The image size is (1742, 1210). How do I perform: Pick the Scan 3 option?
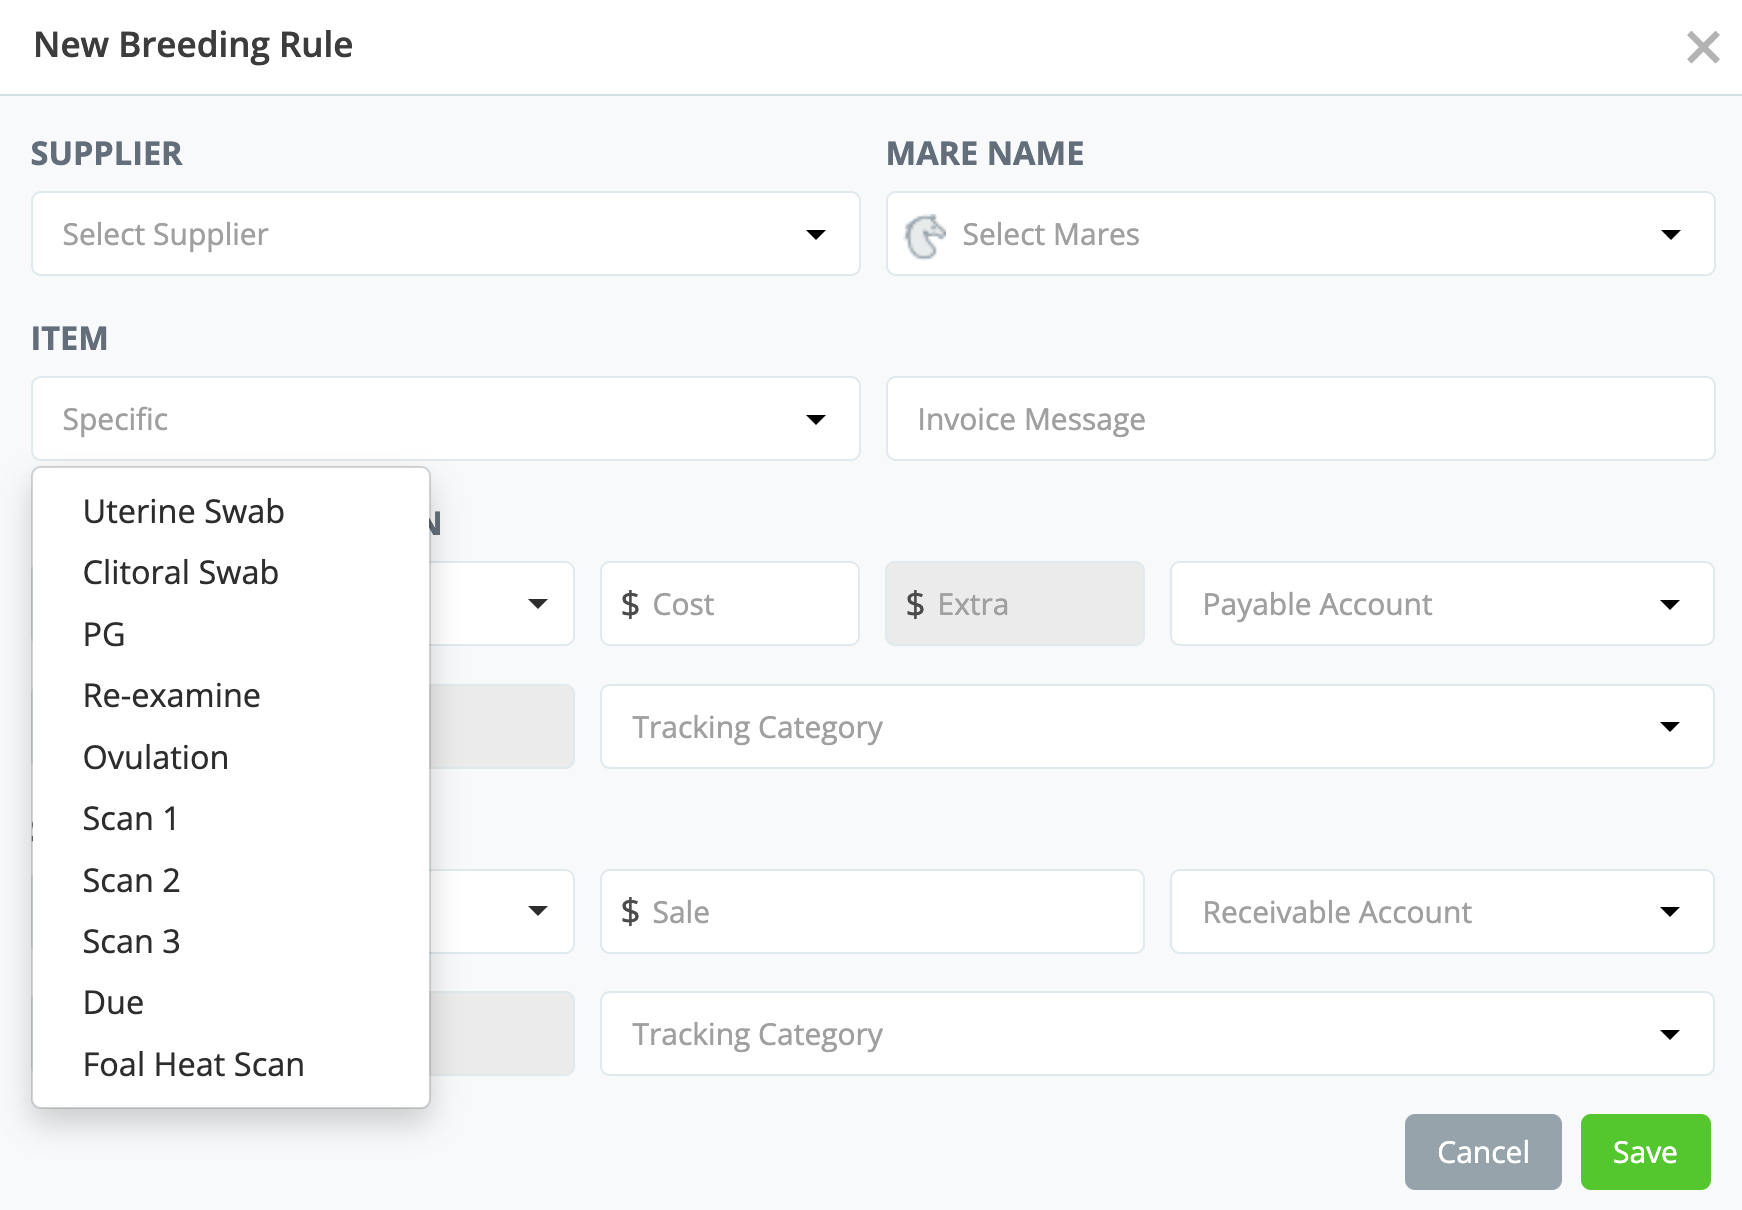click(132, 942)
